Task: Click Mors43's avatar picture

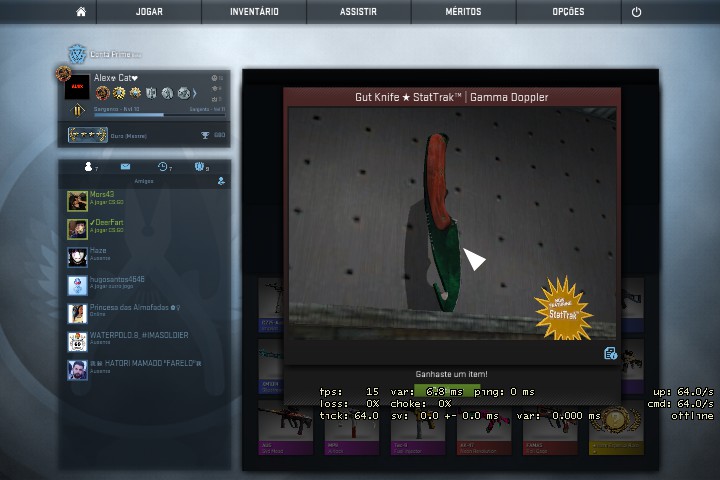Action: 77,201
